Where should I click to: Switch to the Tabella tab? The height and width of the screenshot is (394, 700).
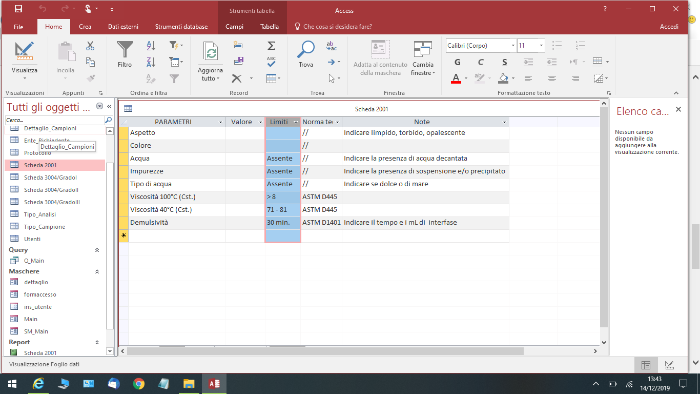270,27
